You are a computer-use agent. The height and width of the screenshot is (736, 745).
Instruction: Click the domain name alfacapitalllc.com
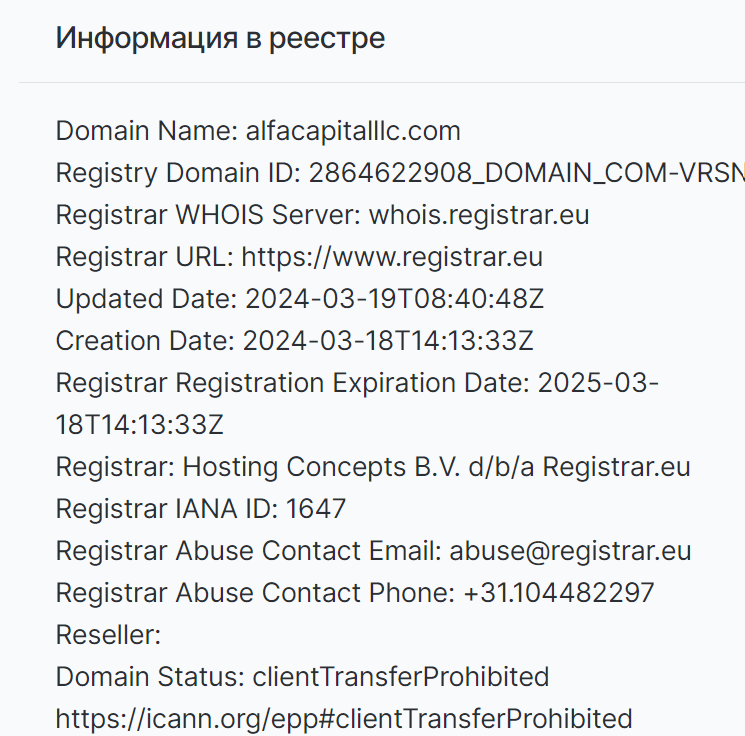tap(353, 131)
